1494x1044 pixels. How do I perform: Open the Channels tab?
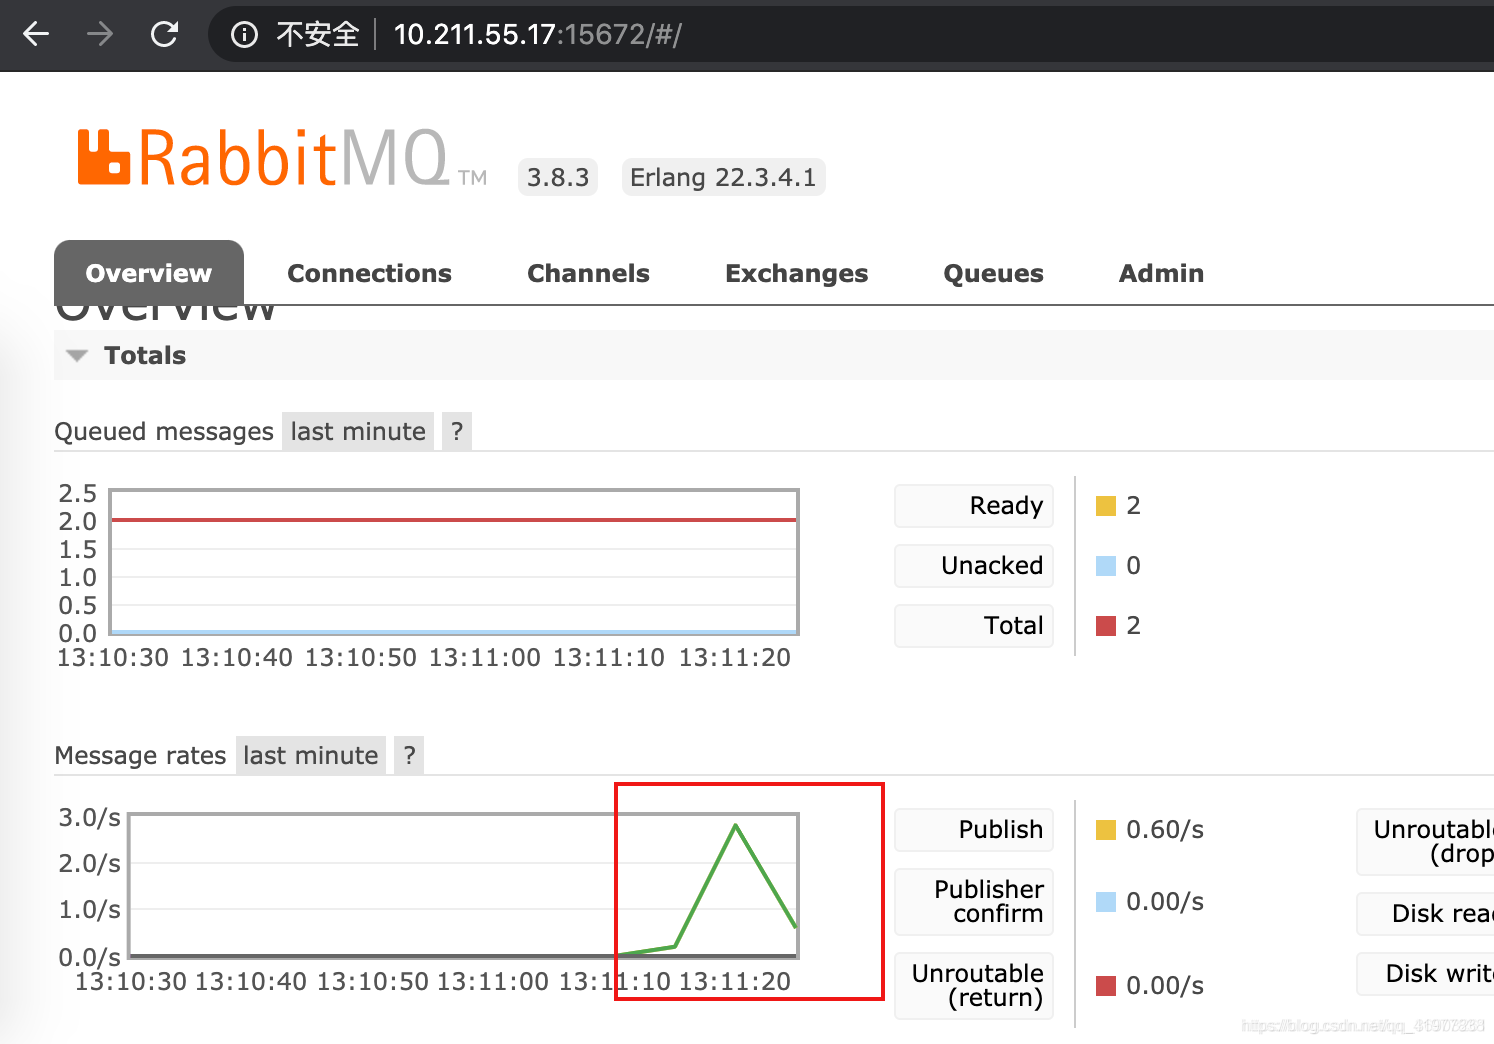[588, 273]
